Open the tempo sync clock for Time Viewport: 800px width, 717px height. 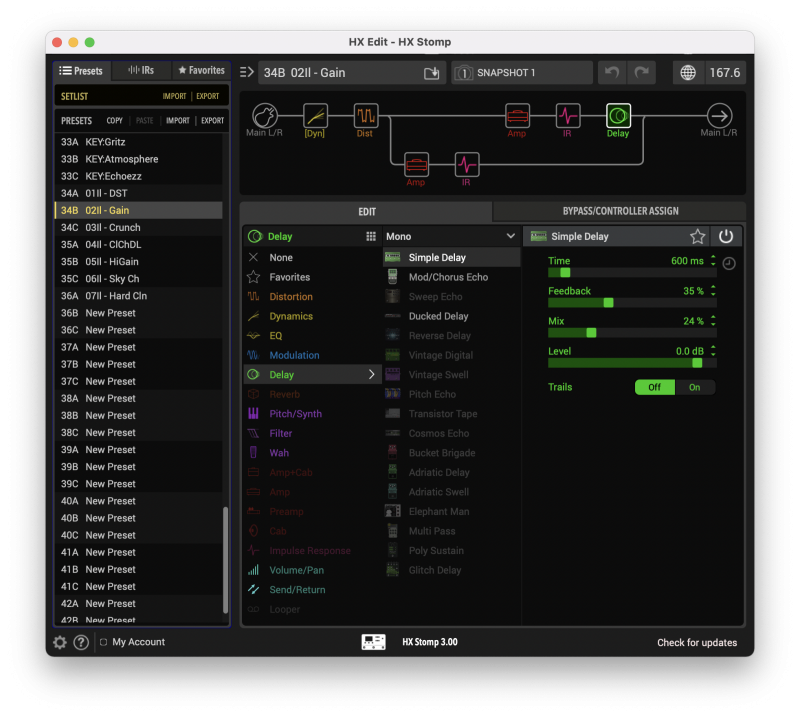click(729, 263)
